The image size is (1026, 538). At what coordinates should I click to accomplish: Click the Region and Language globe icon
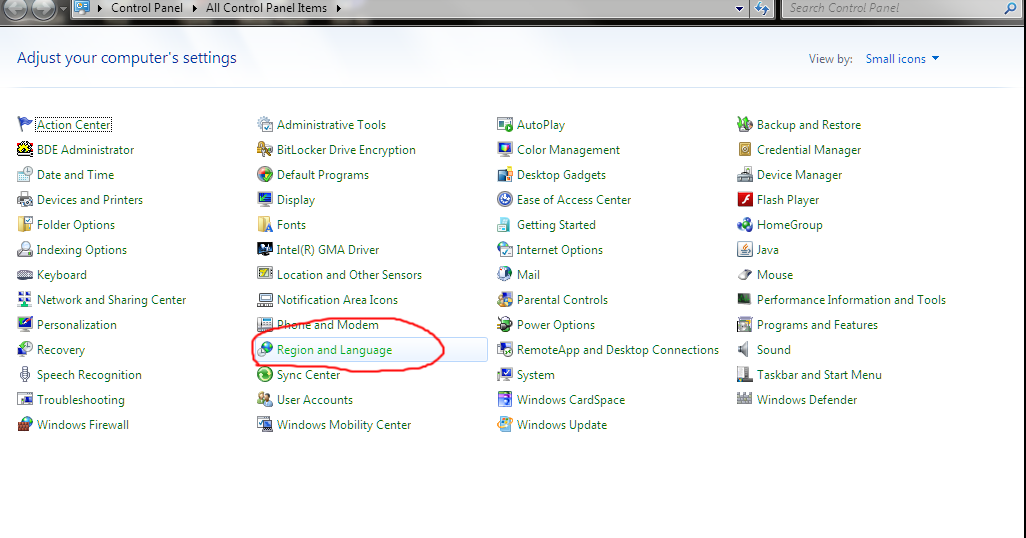click(x=265, y=350)
